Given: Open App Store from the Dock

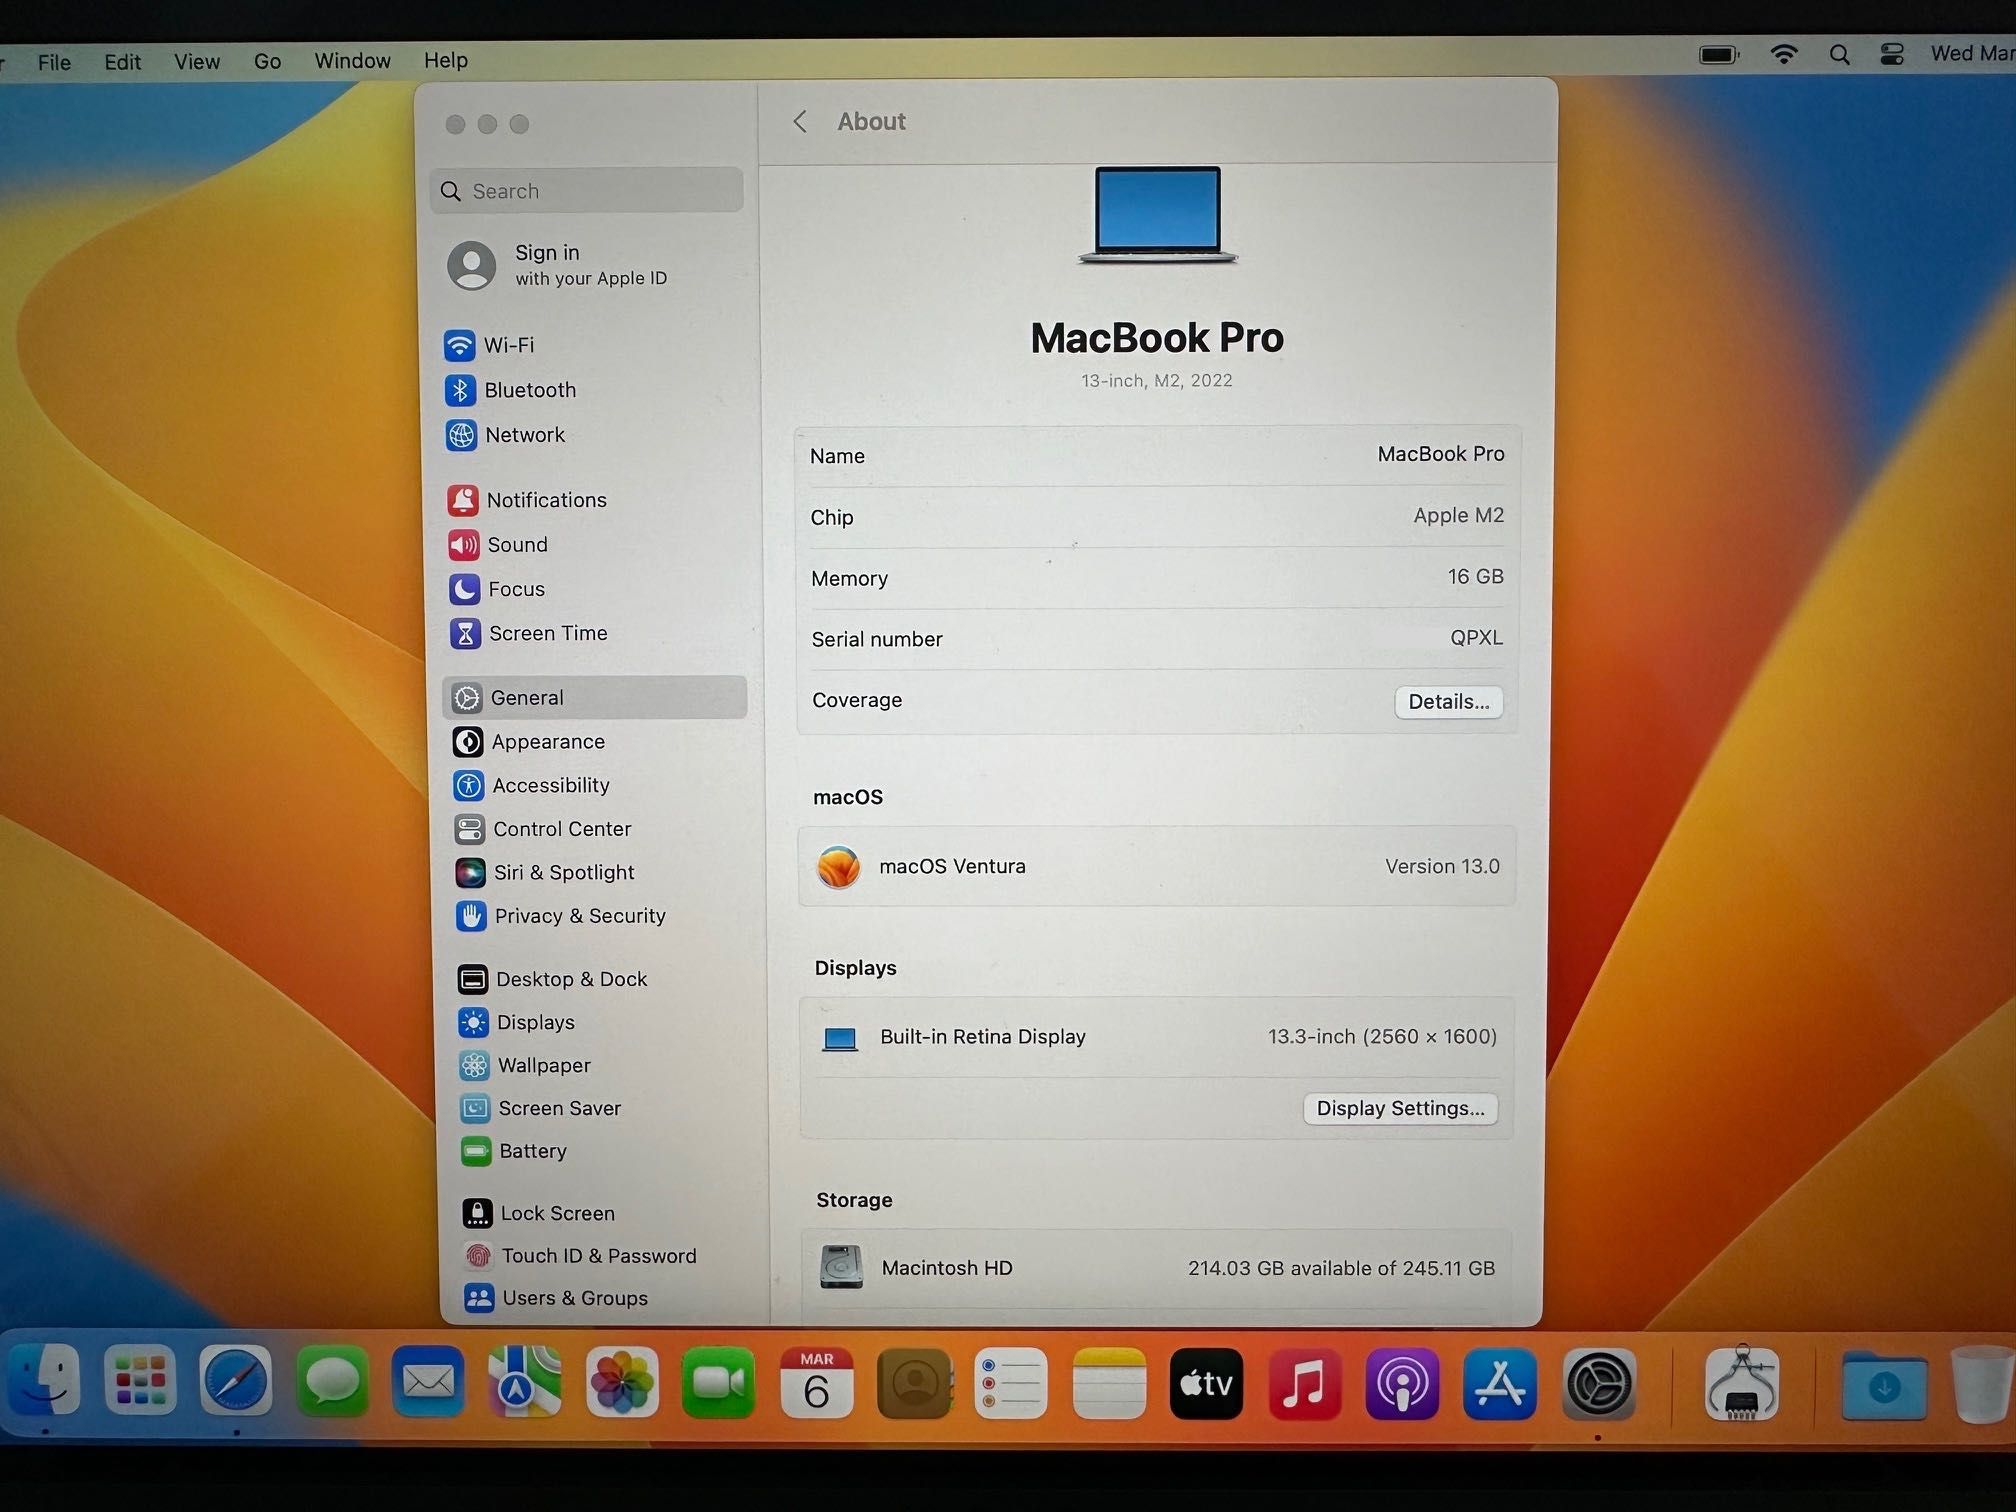Looking at the screenshot, I should click(x=1500, y=1383).
